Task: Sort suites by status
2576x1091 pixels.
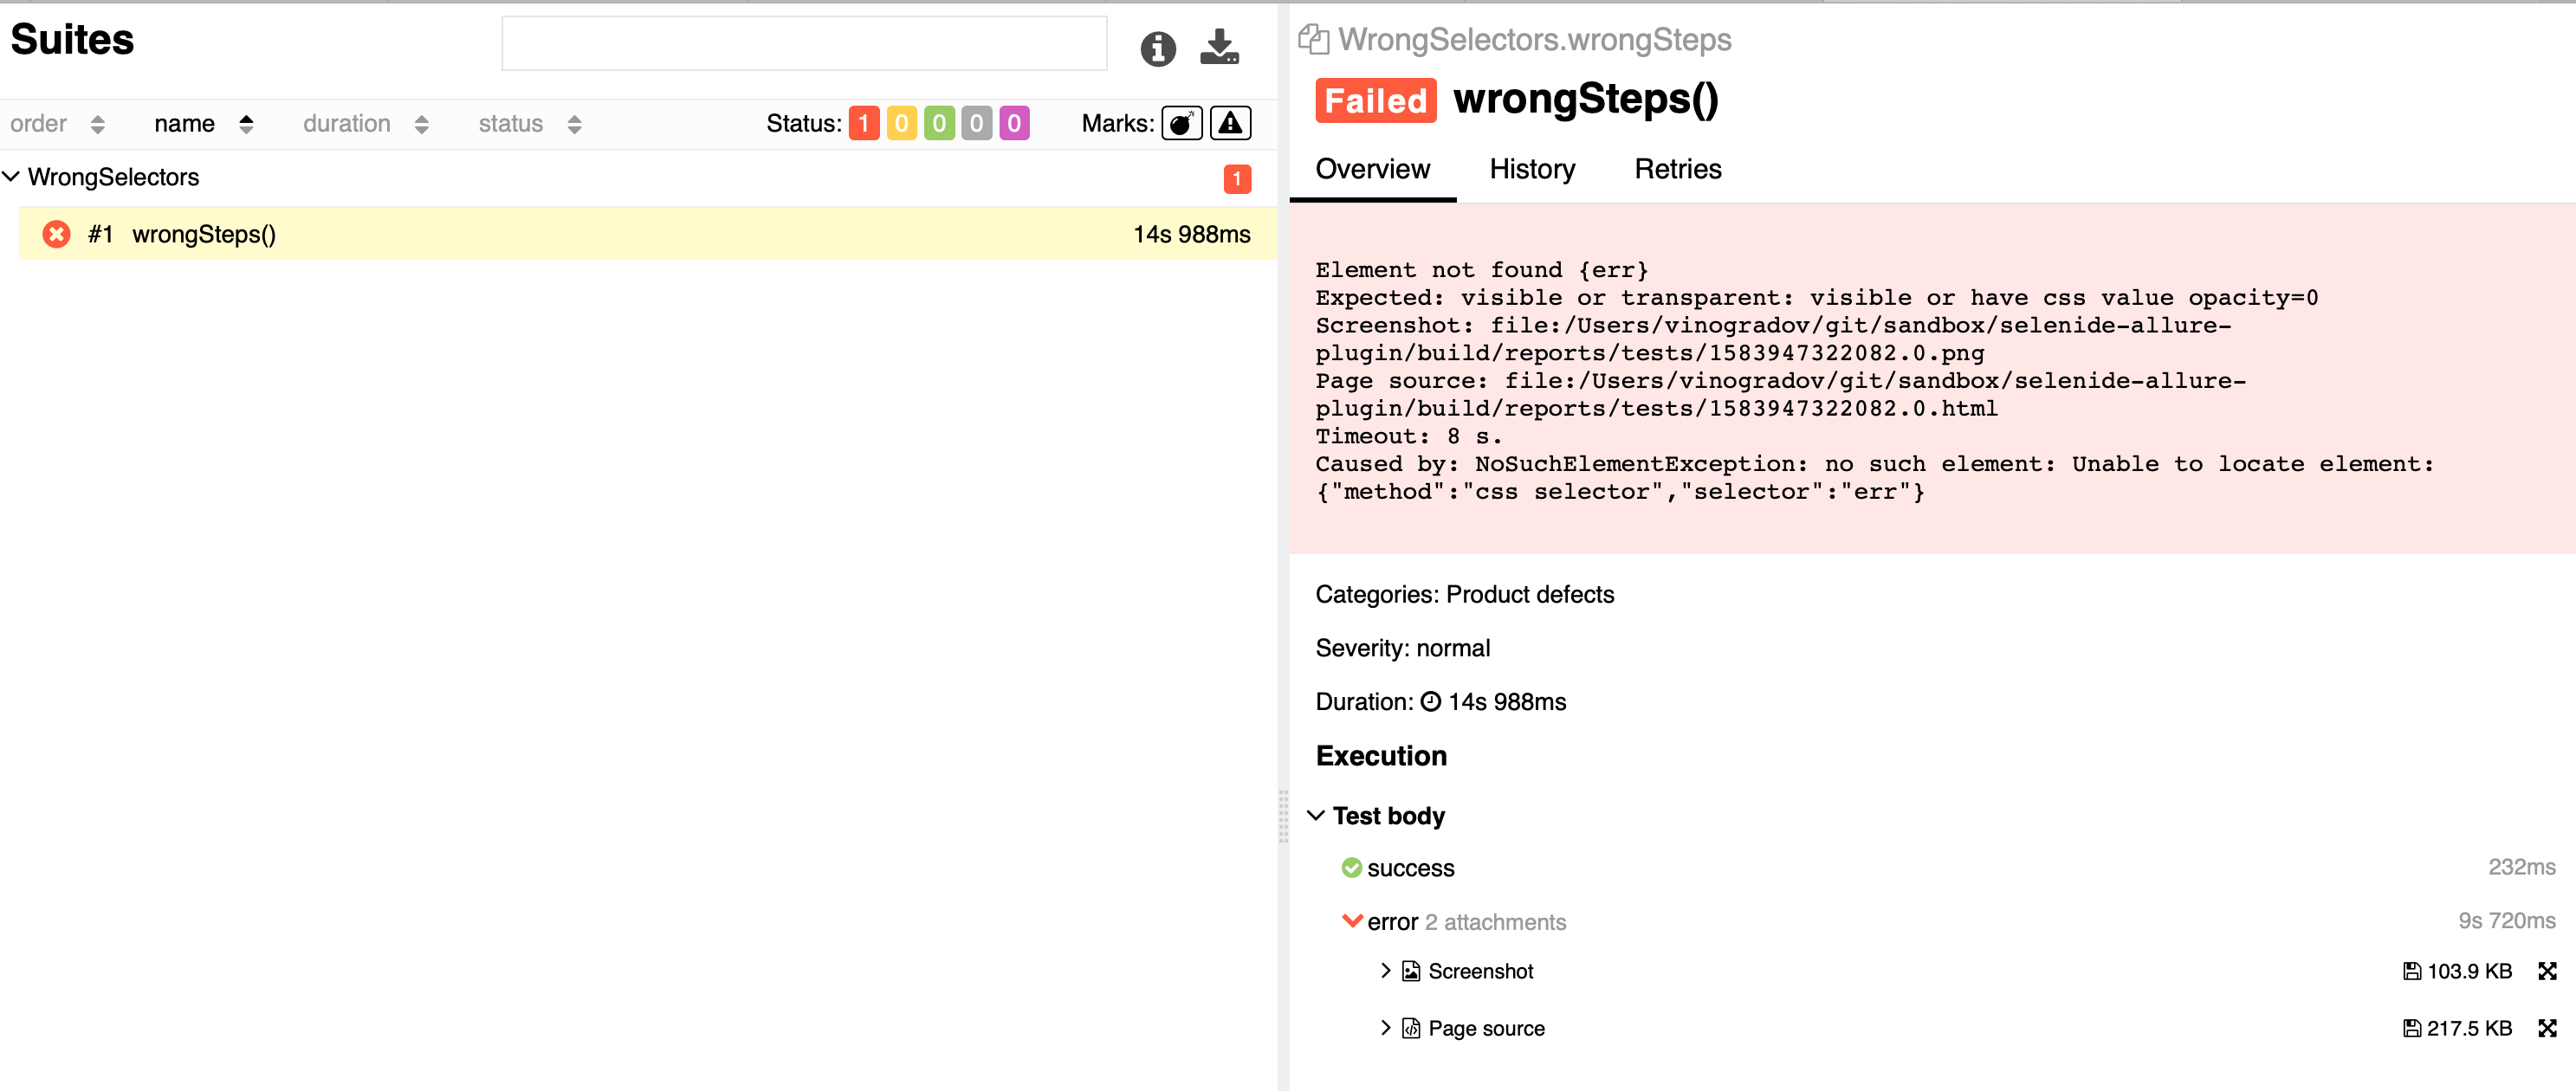Action: click(529, 124)
